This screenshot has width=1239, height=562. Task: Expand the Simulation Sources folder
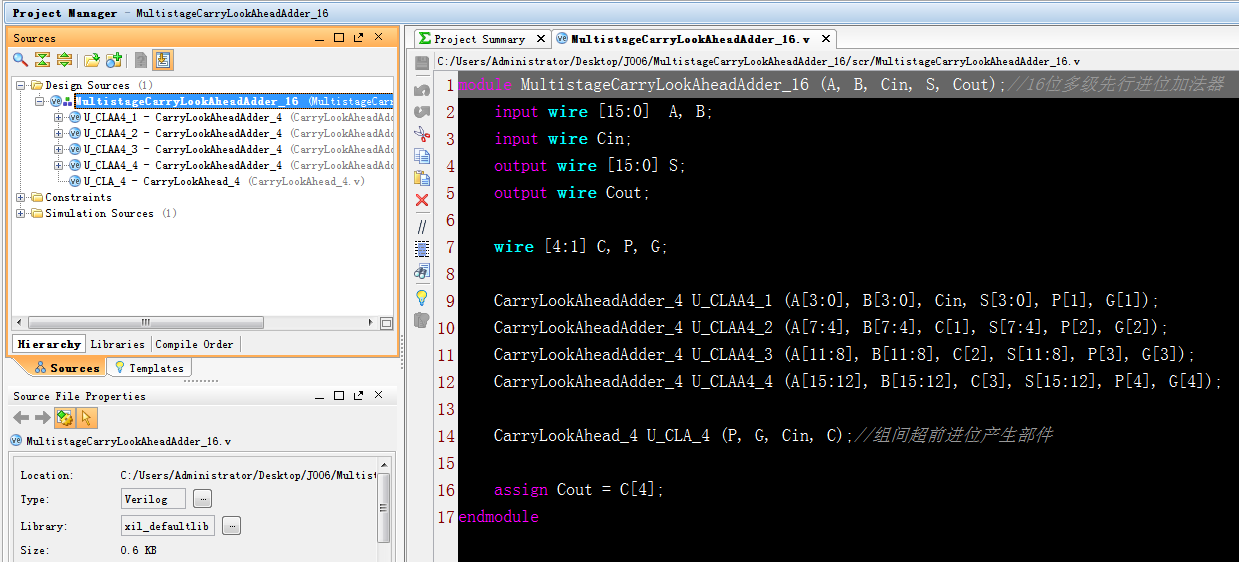point(21,213)
